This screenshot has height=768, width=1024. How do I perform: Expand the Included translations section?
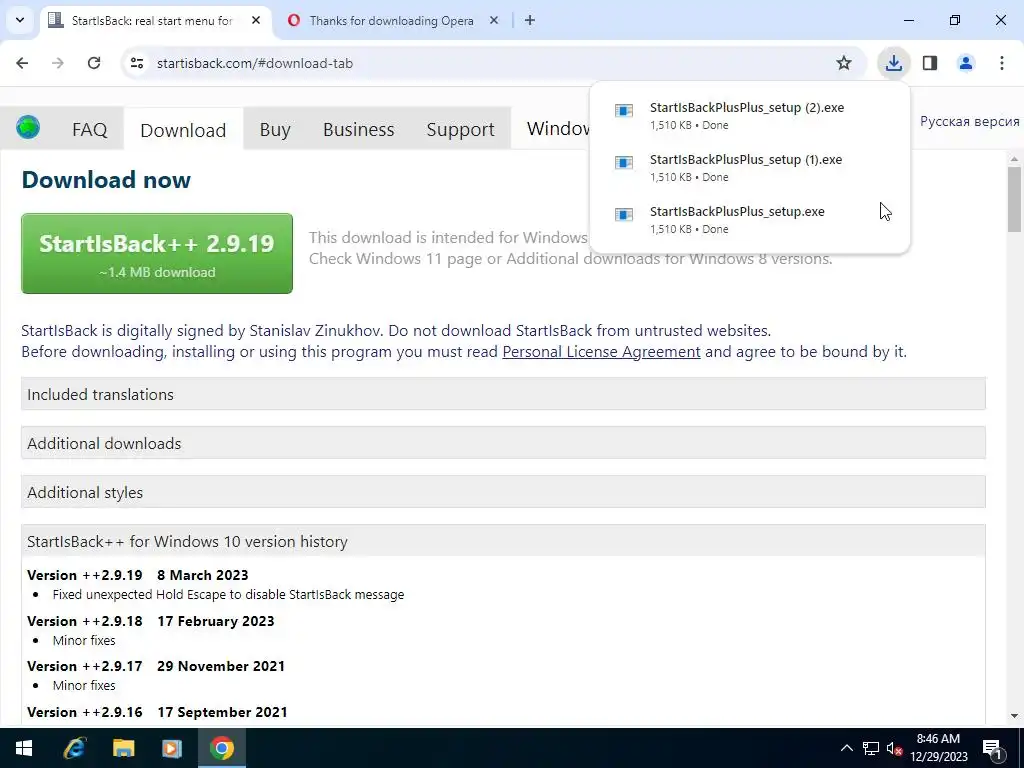pyautogui.click(x=503, y=394)
